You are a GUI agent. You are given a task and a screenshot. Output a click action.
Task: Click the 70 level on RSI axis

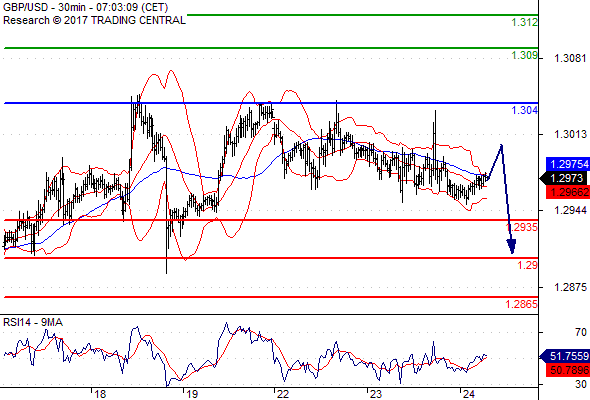(x=581, y=332)
